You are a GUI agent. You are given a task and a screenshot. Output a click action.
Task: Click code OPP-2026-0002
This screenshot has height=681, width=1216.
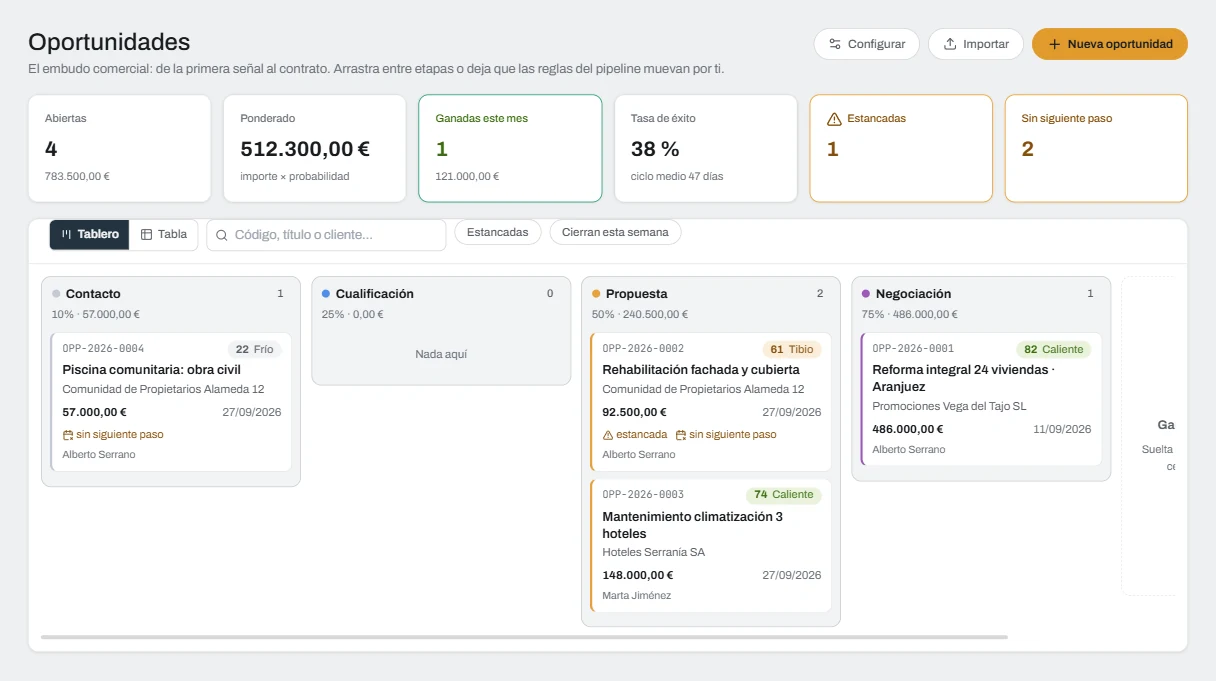643,349
